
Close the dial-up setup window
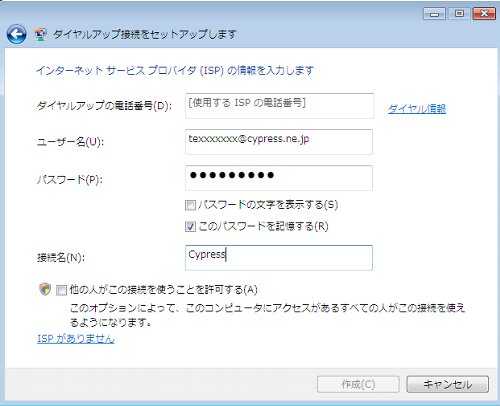click(x=484, y=14)
